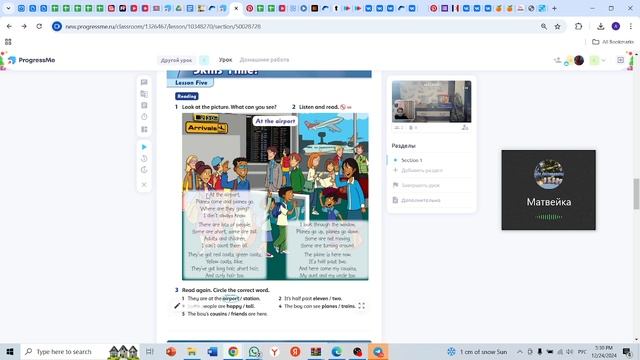640x360 pixels.
Task: Open 'Дополнительно' in sidebar
Action: click(x=420, y=200)
